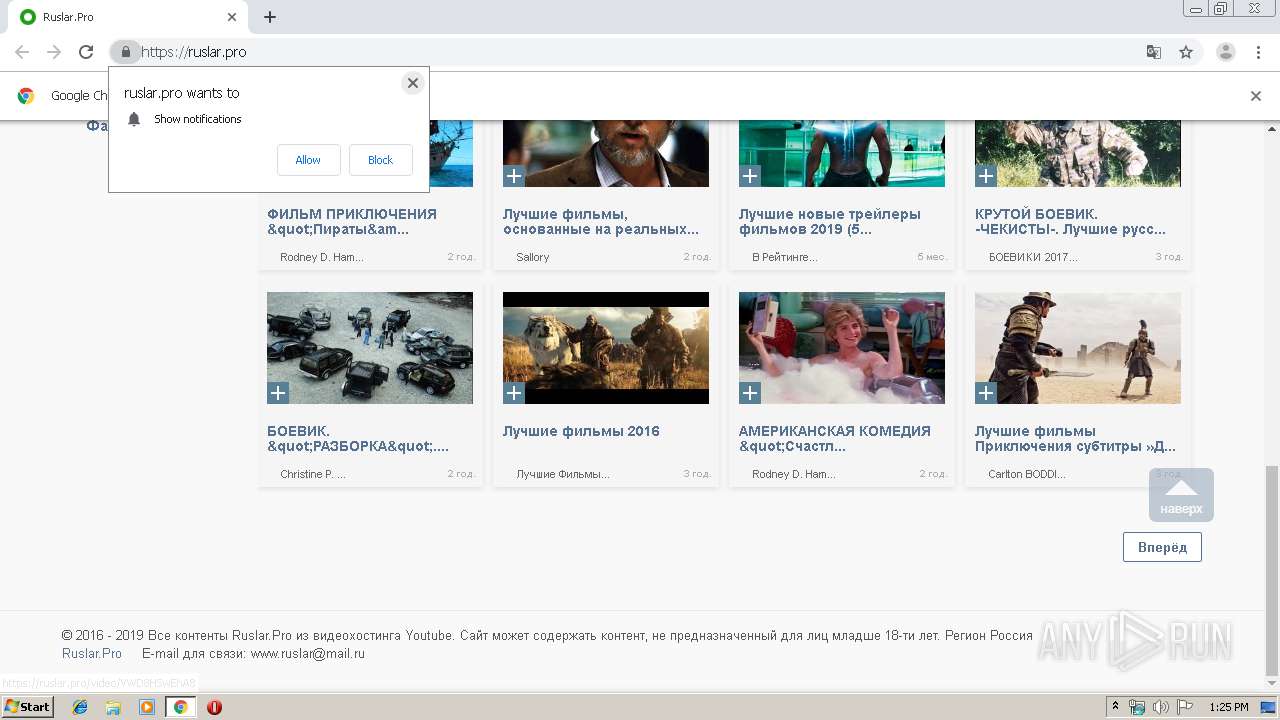Open the Лучшие фильмы 2016 thumbnail

pos(606,348)
